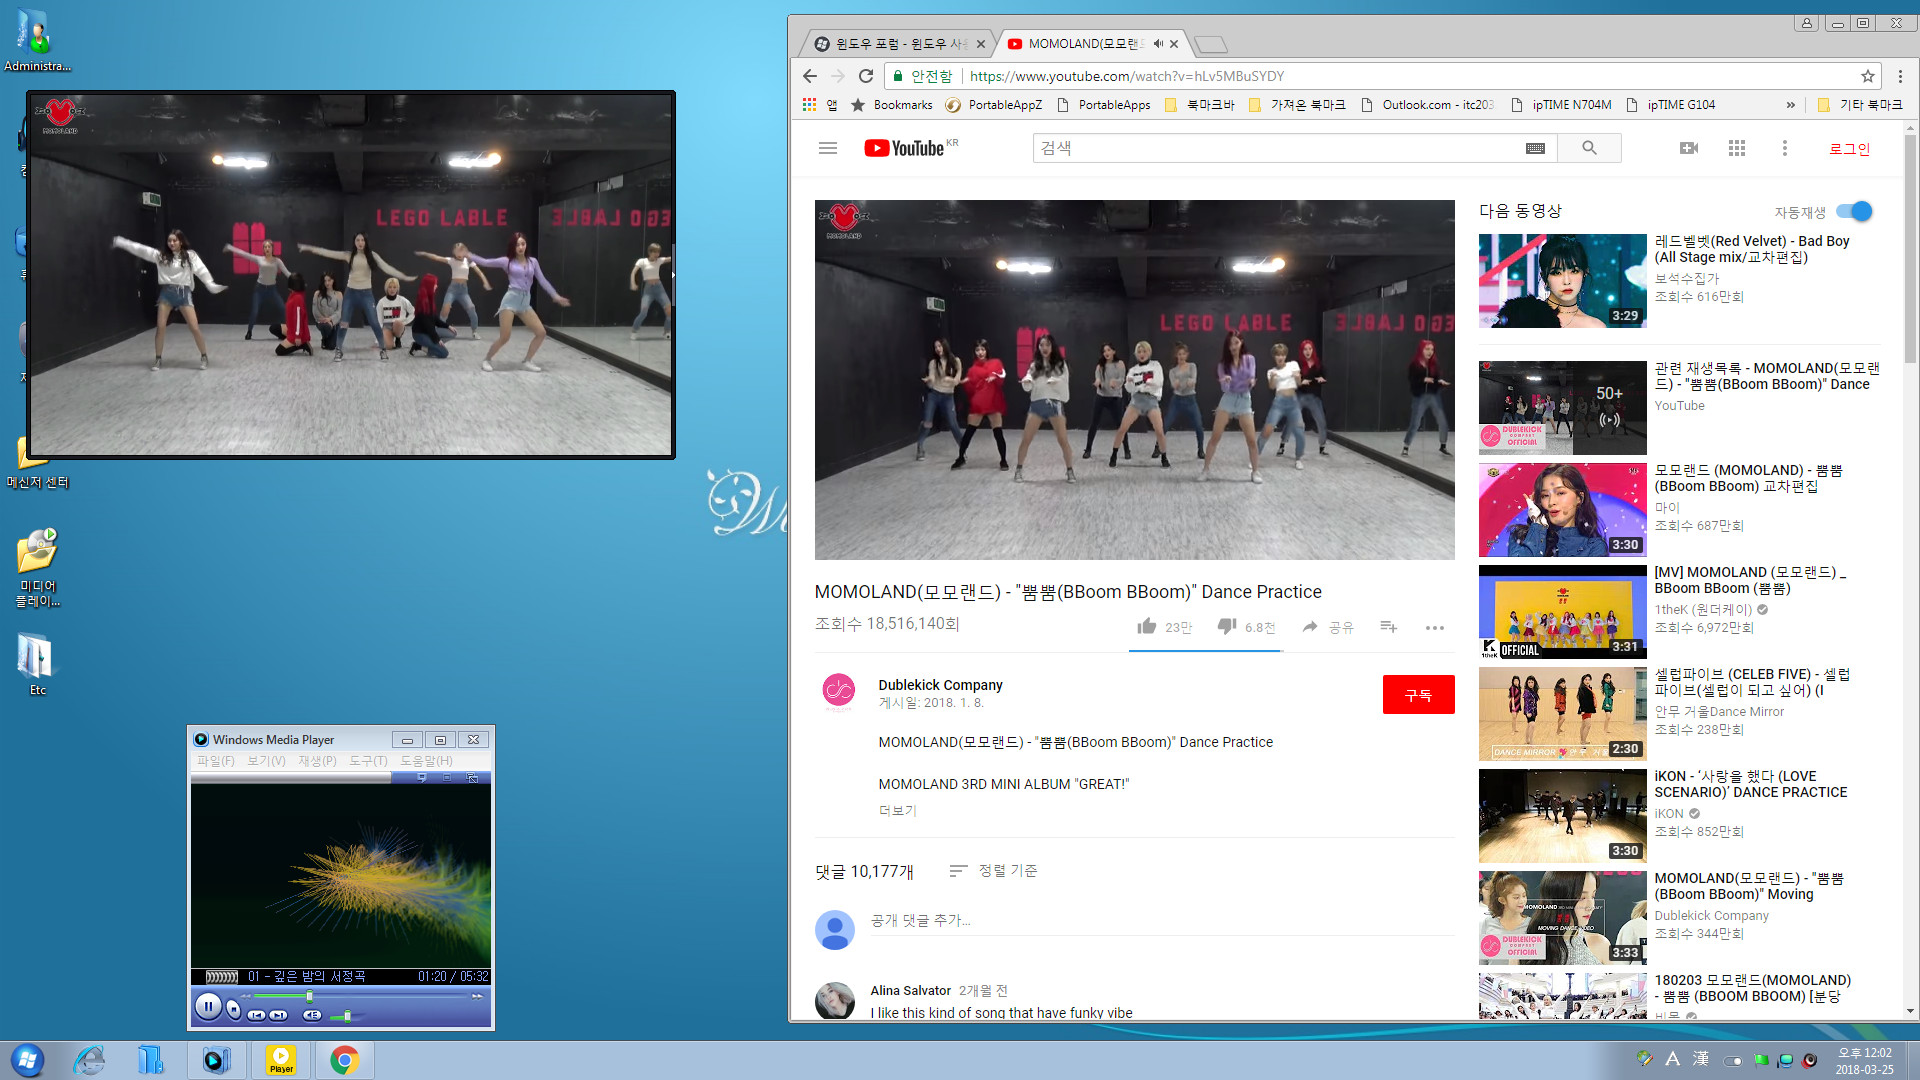This screenshot has height=1080, width=1920.
Task: Like the video with thumbs up
Action: pos(1147,626)
